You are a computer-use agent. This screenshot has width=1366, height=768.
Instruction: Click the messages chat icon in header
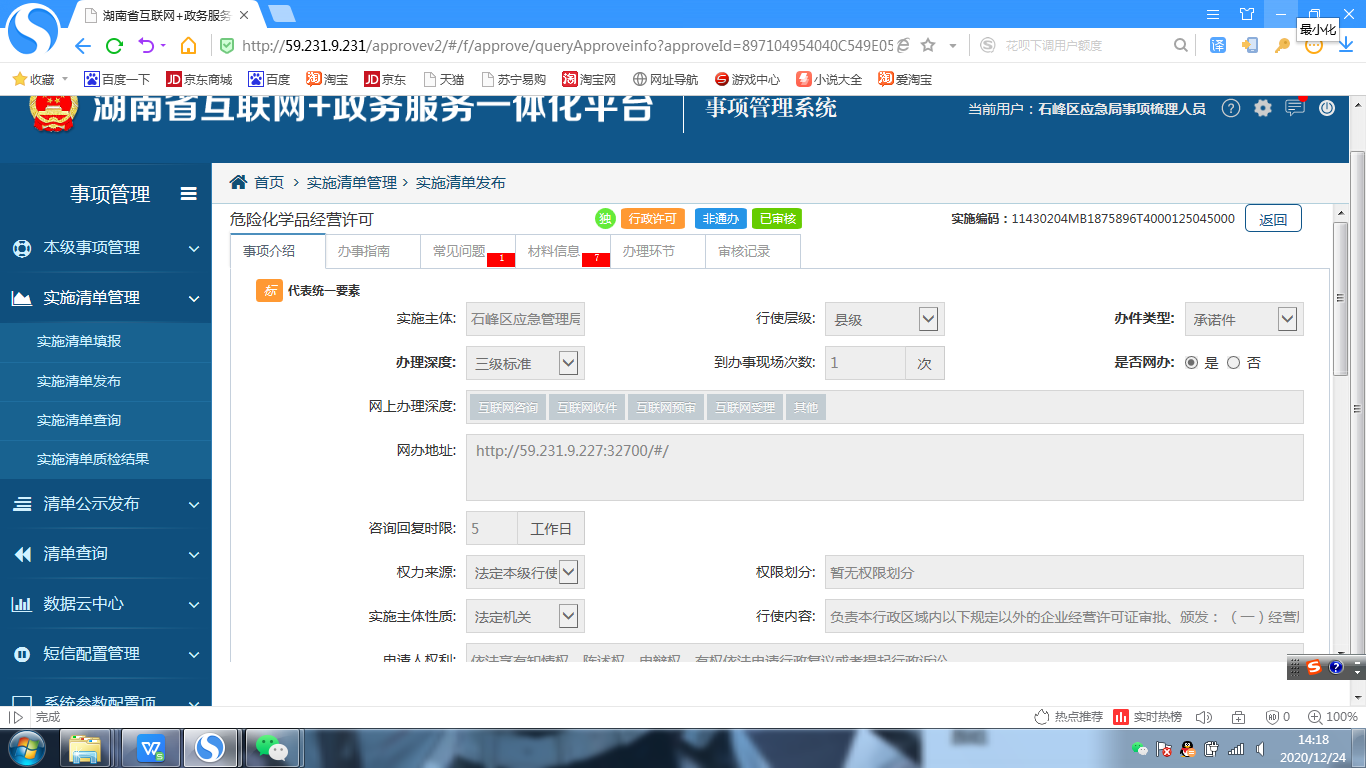1295,108
